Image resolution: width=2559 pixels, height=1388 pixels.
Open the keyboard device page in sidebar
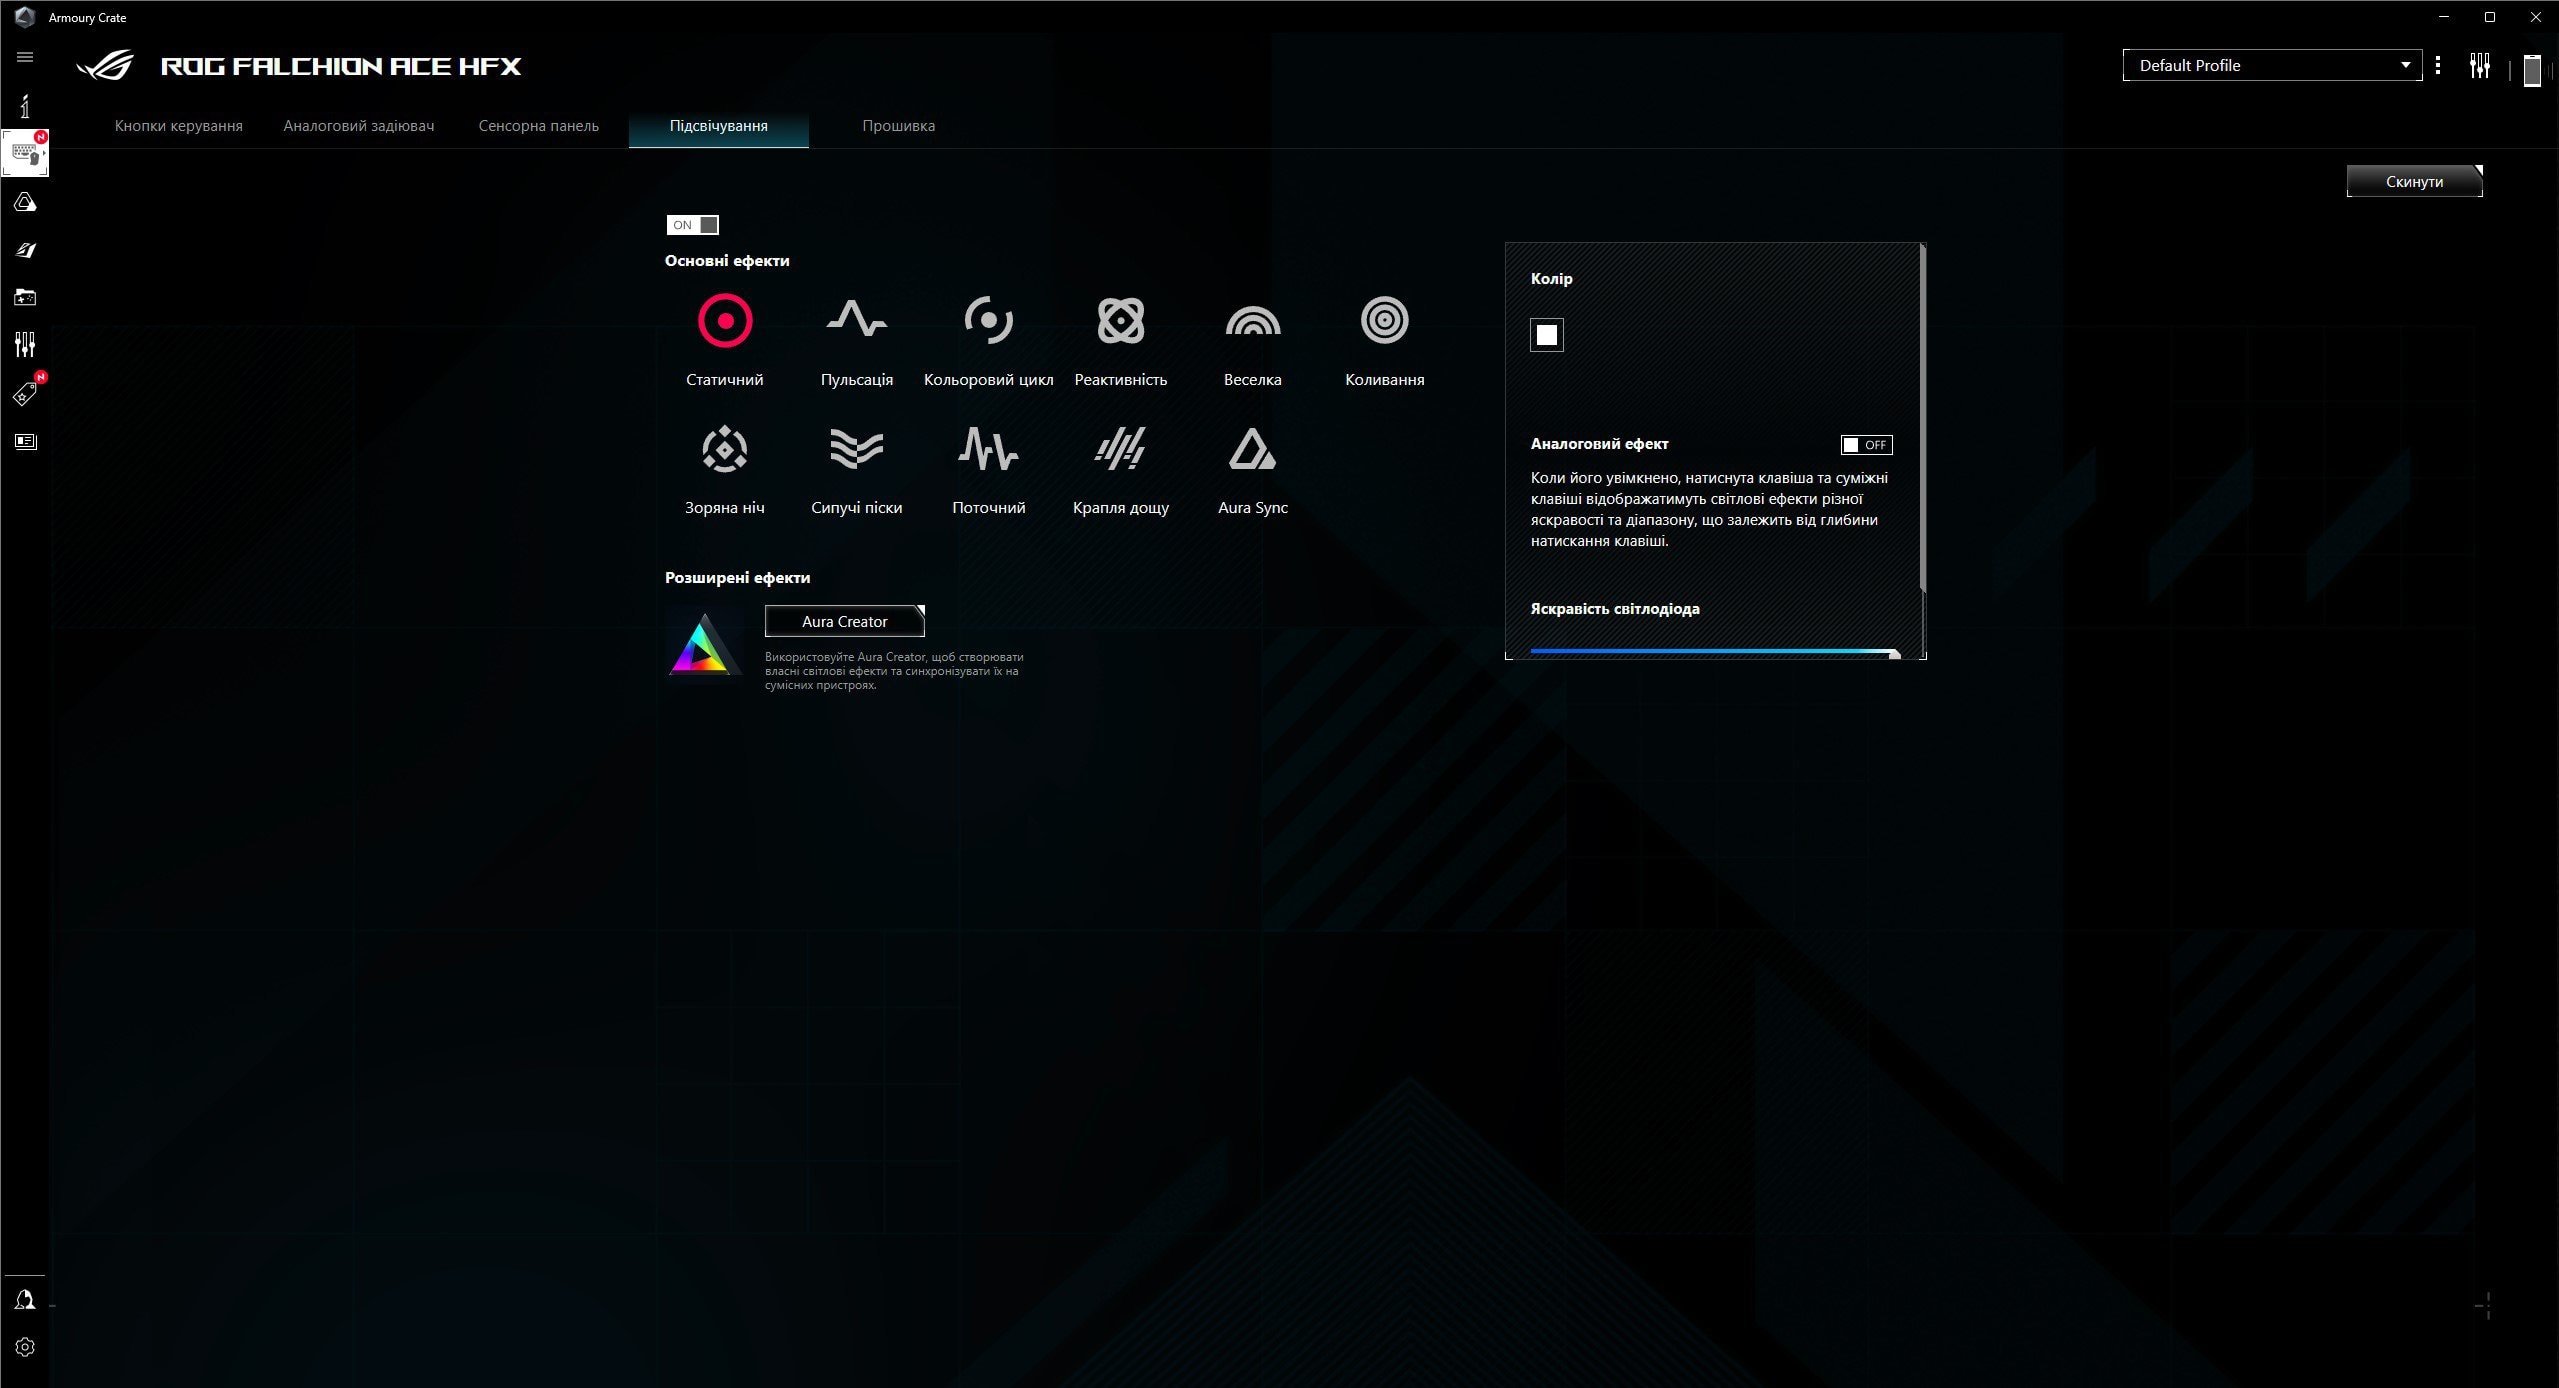[x=25, y=153]
